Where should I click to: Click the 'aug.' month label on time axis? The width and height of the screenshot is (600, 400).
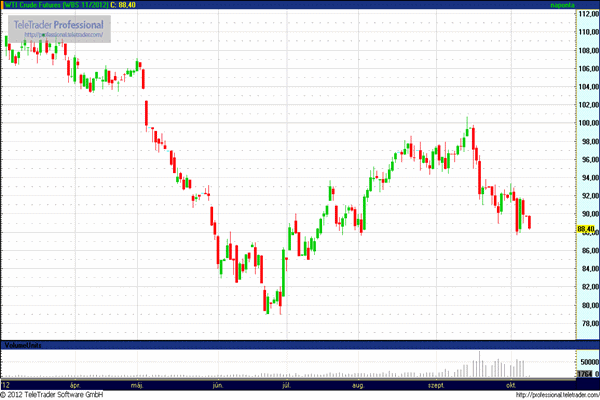359,384
